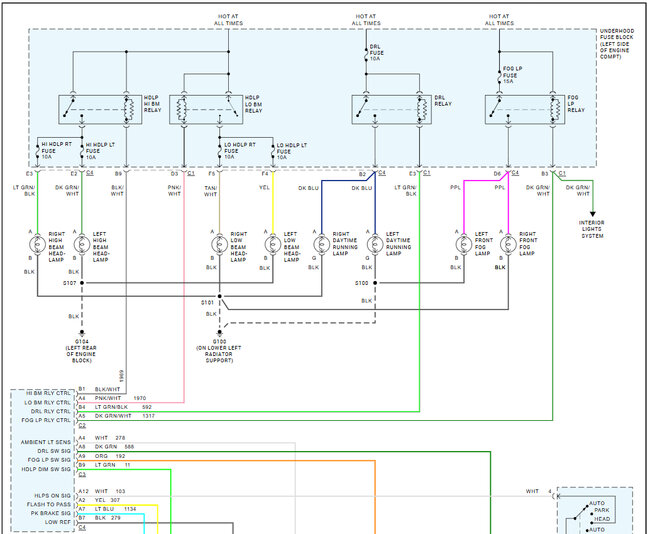
Task: Select the LO HDLP LT fuse symbol
Action: [273, 151]
